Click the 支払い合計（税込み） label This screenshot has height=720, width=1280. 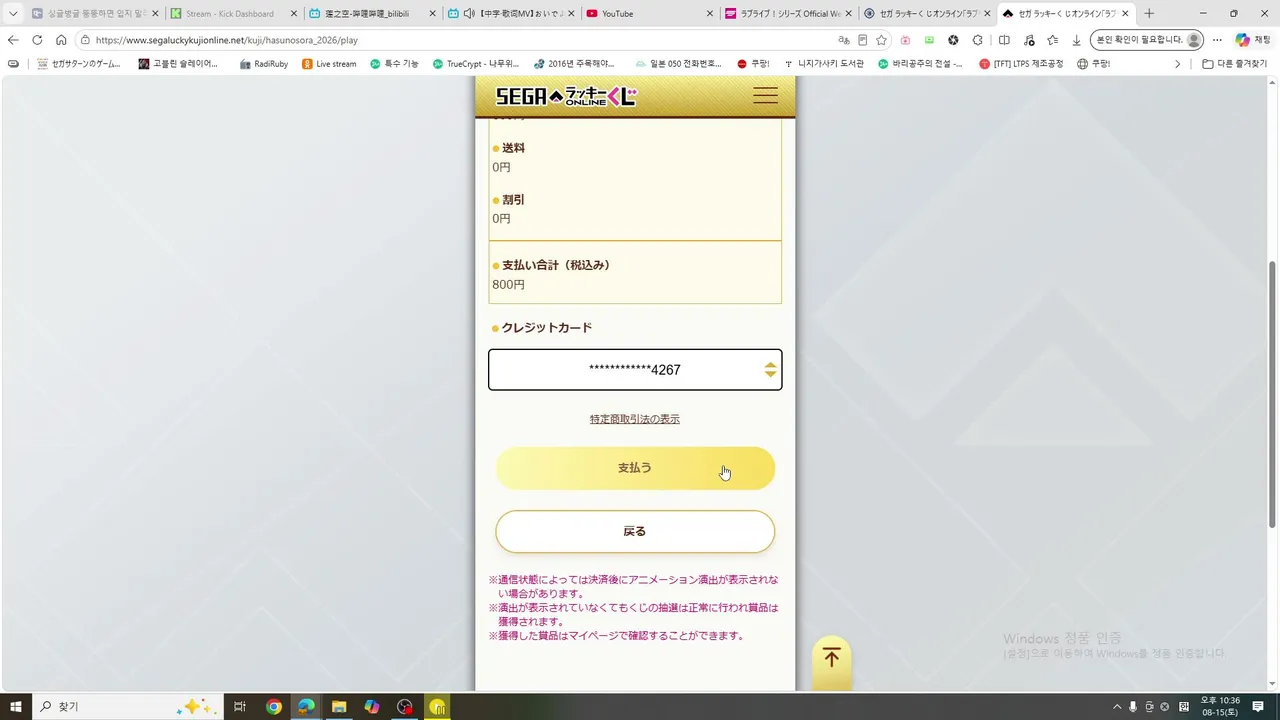(x=556, y=265)
